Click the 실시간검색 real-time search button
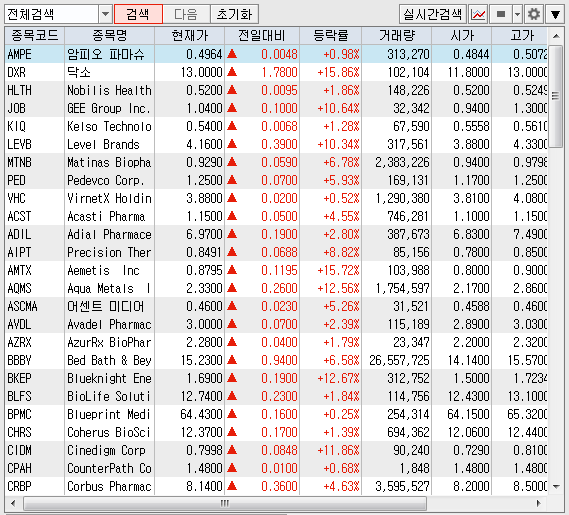This screenshot has width=569, height=515. point(433,15)
